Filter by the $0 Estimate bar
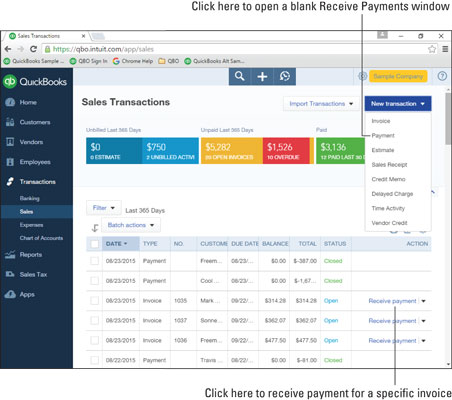Image resolution: width=452 pixels, height=400 pixels. click(x=114, y=151)
